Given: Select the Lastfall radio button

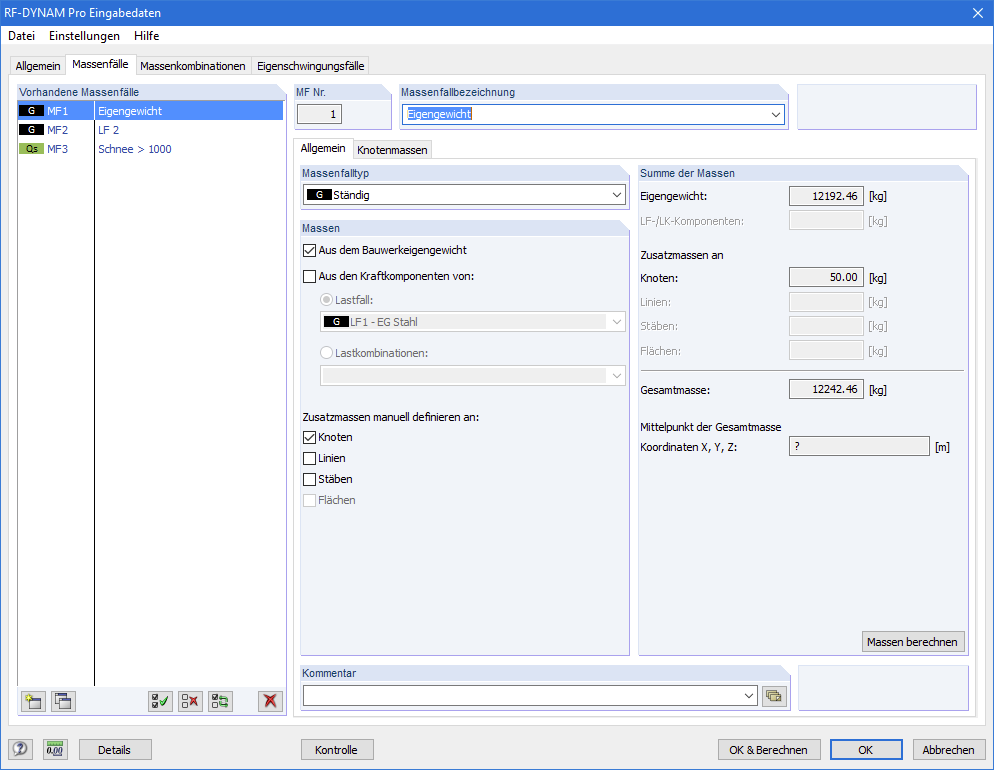Looking at the screenshot, I should tap(326, 300).
